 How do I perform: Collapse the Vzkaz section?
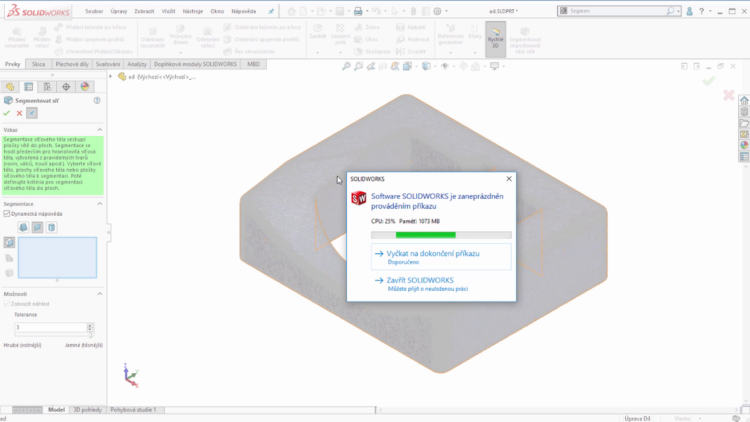pos(99,130)
